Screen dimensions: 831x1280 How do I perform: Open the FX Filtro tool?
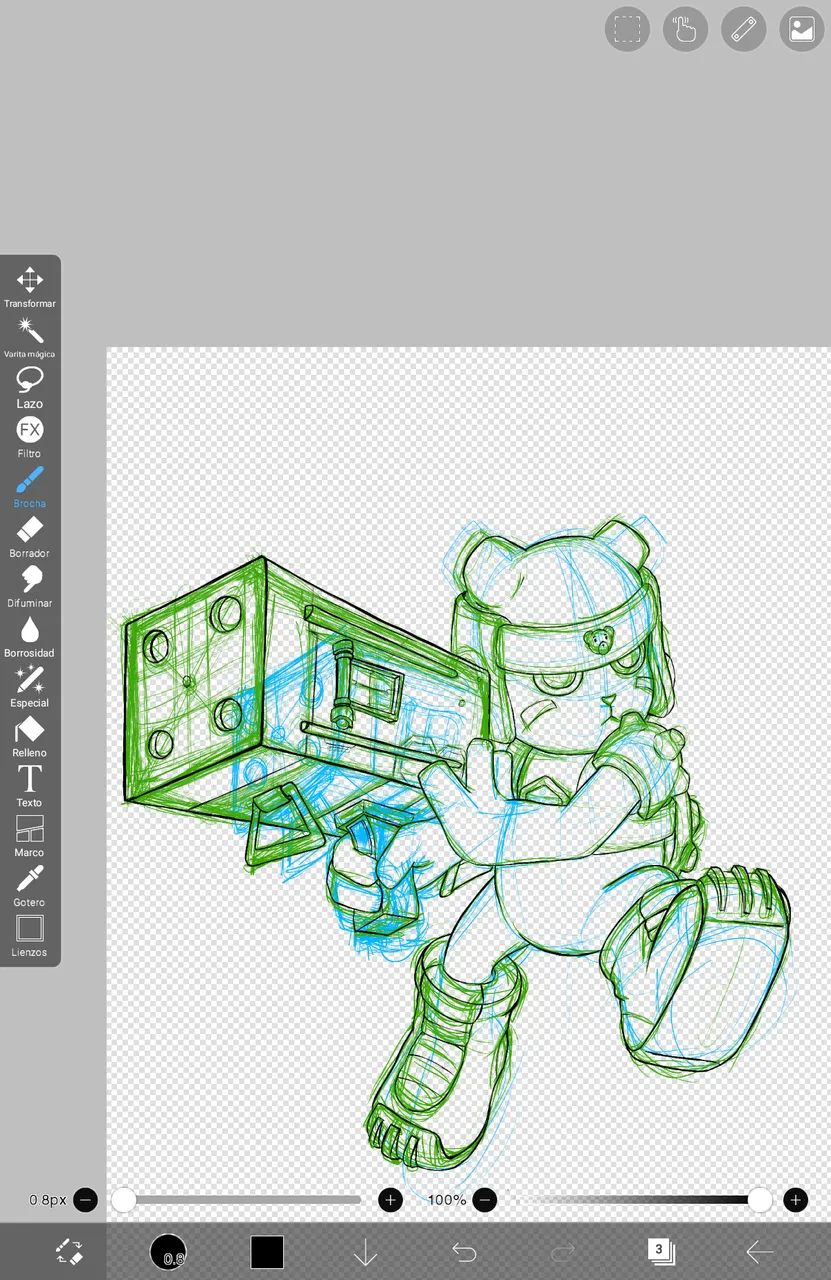point(30,436)
